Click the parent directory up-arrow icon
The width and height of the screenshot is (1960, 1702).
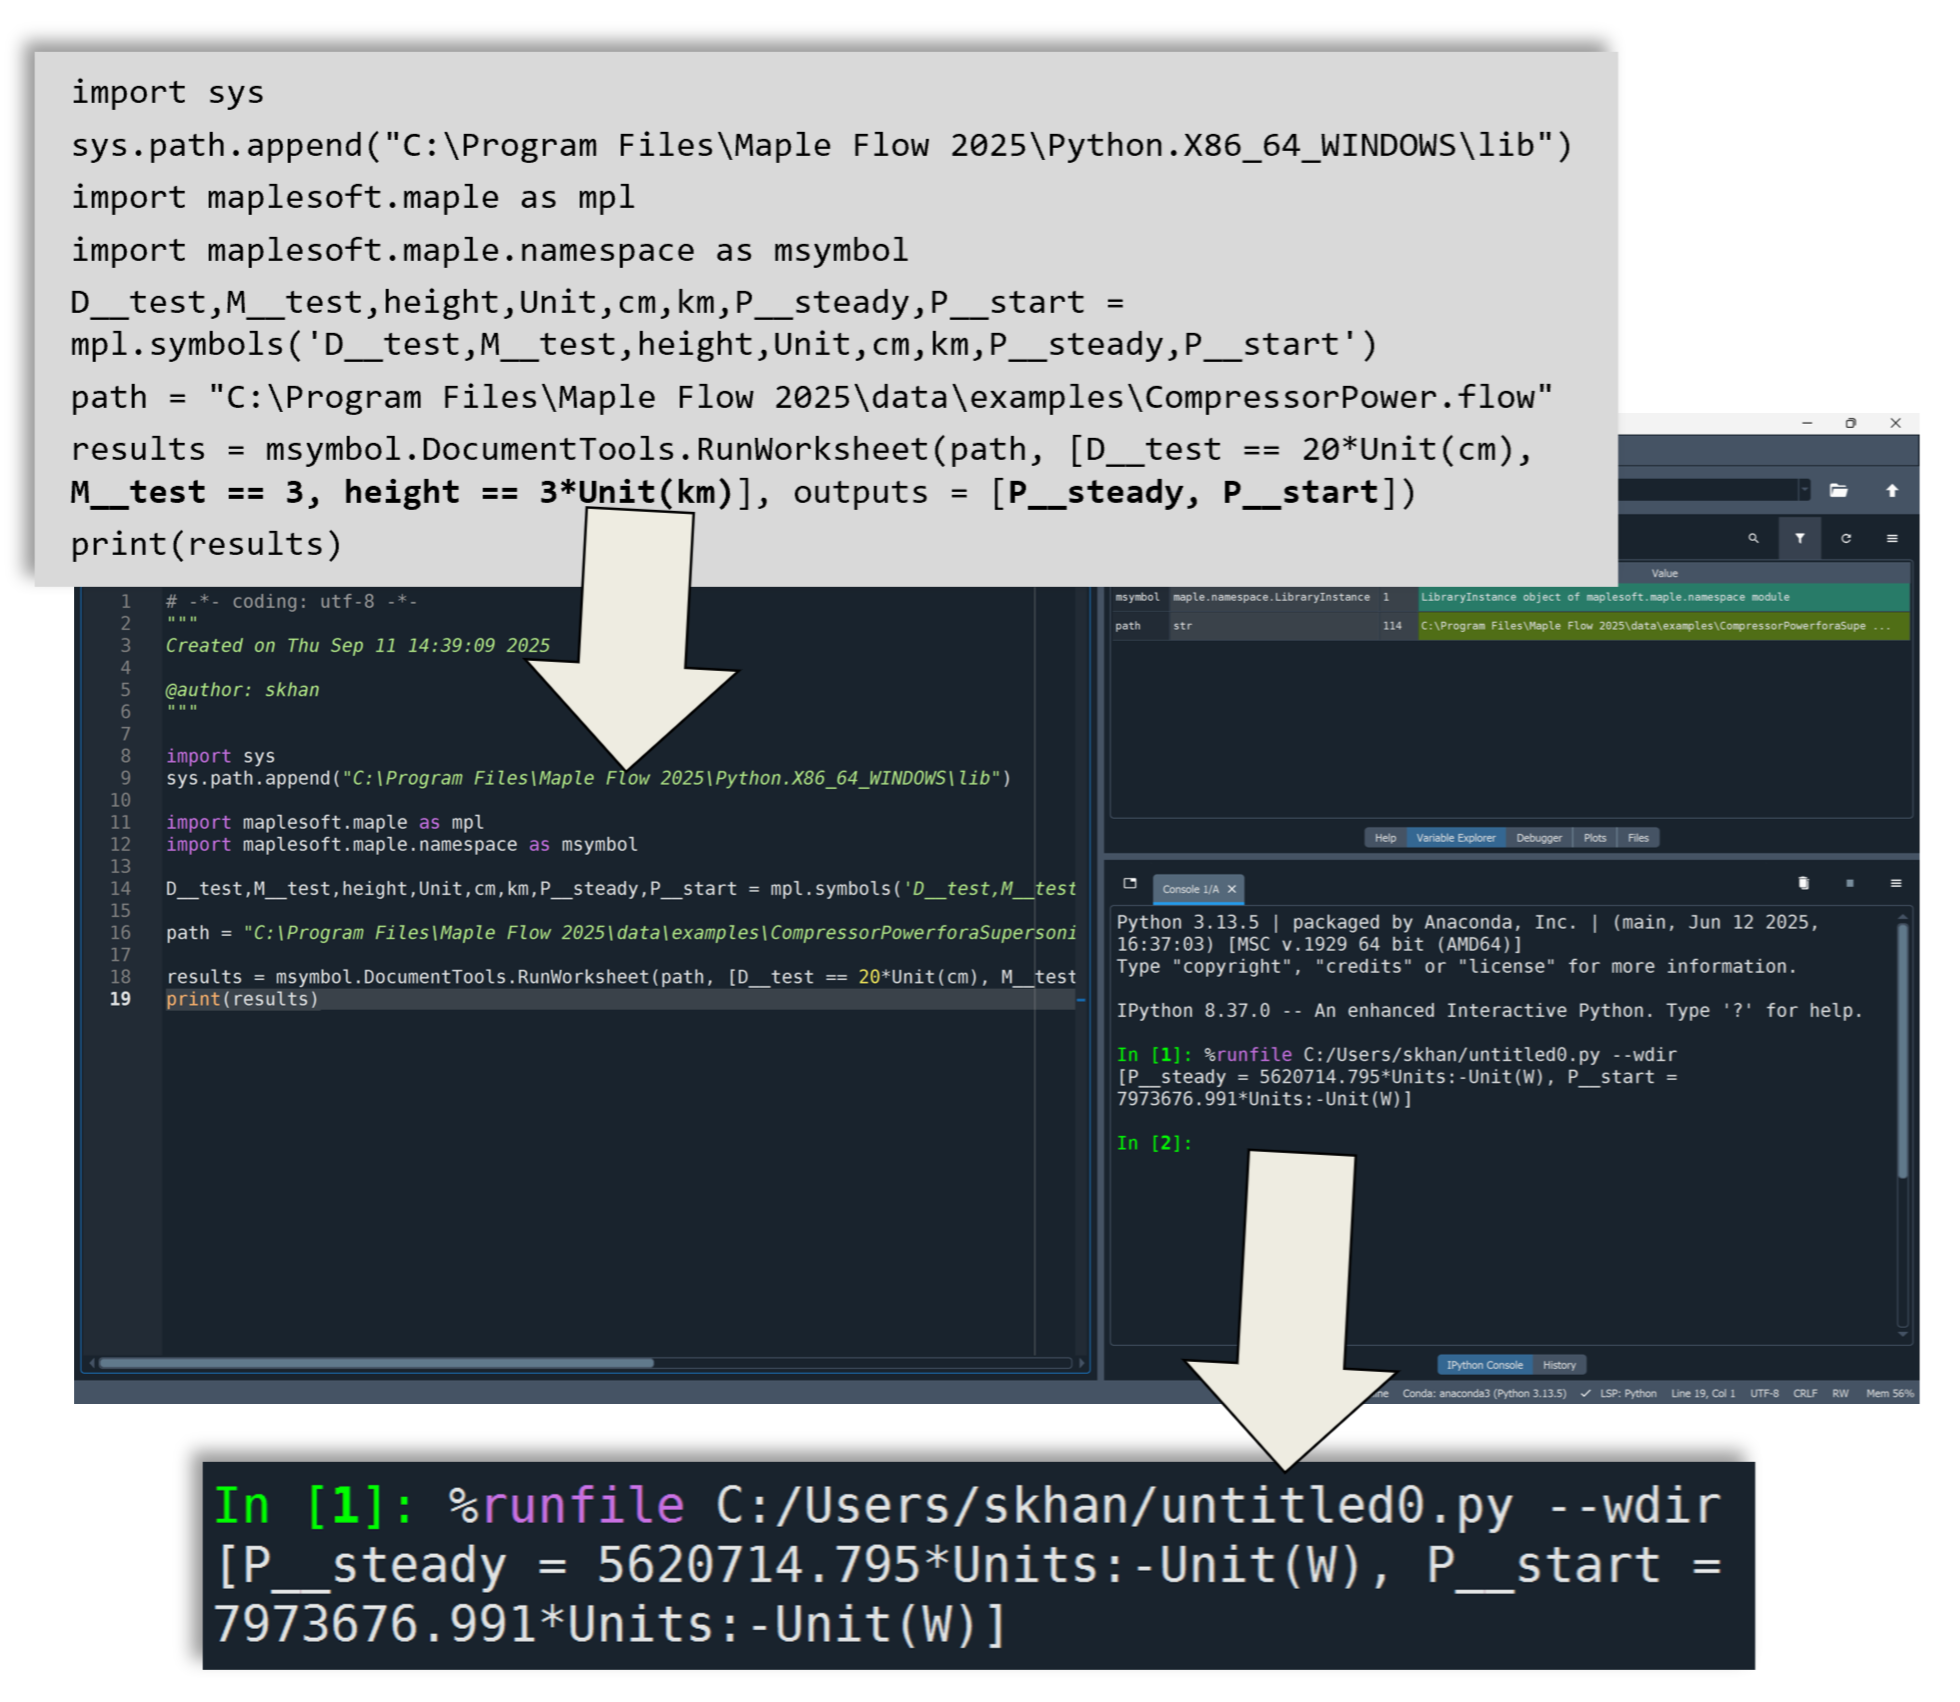click(x=1892, y=490)
